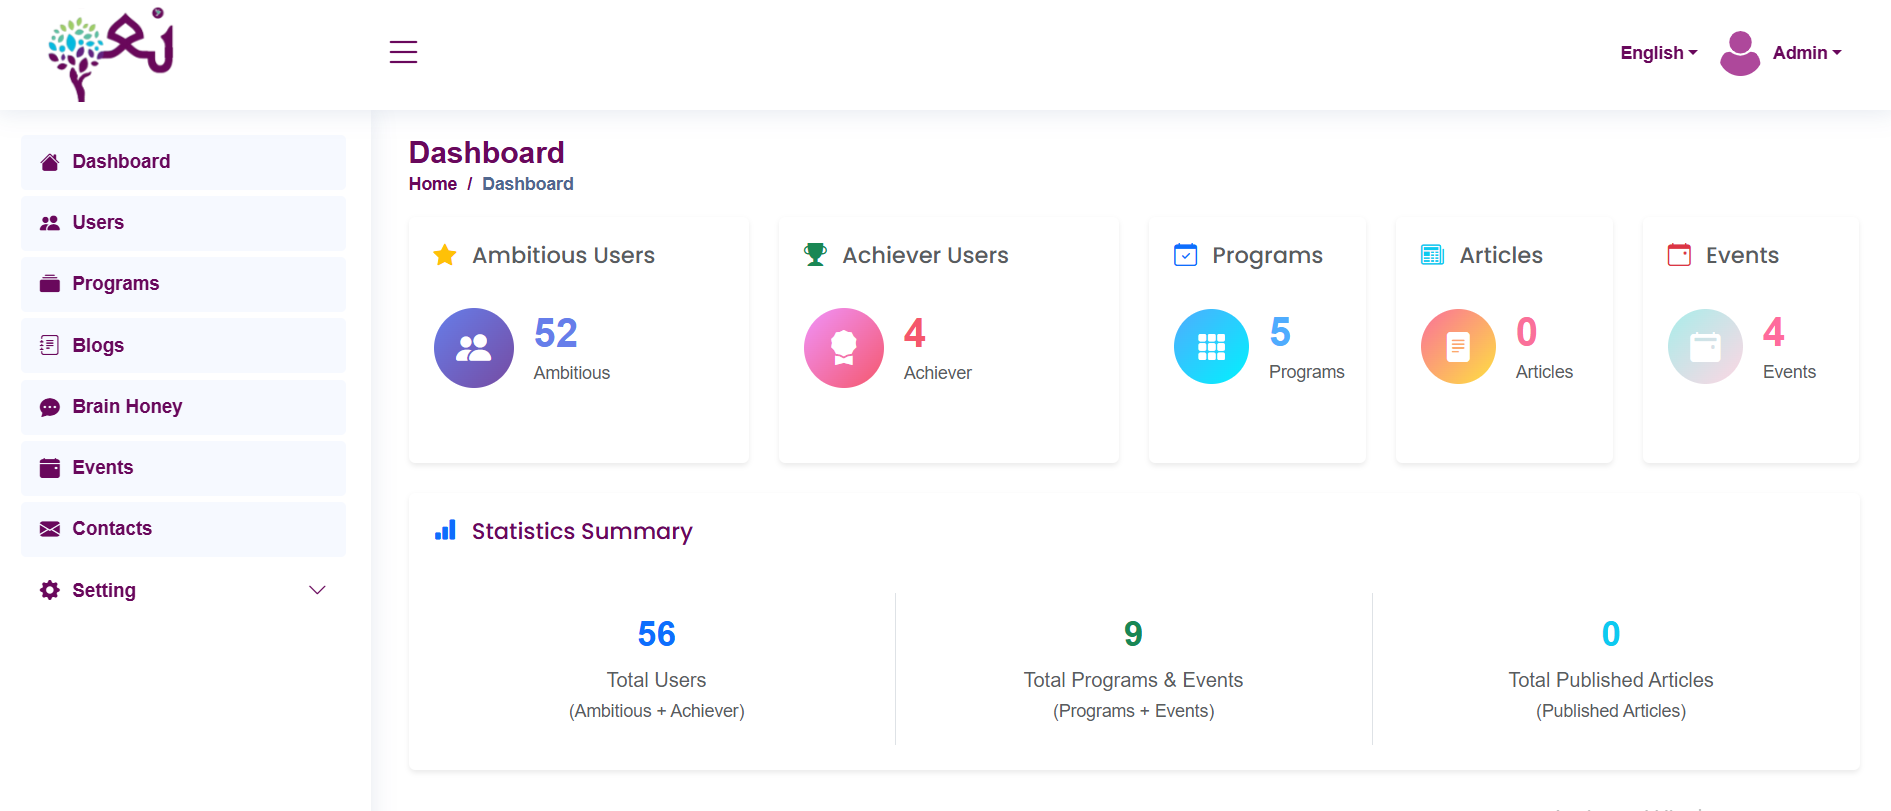Screen dimensions: 1891x811
Task: Click the Ambitious Users card title
Action: (563, 255)
